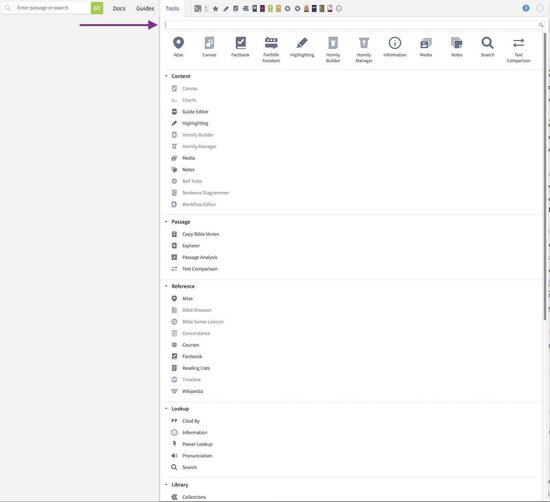Viewport: 550px width, 502px height.
Task: Collapse the Lookup section
Action: [x=166, y=408]
